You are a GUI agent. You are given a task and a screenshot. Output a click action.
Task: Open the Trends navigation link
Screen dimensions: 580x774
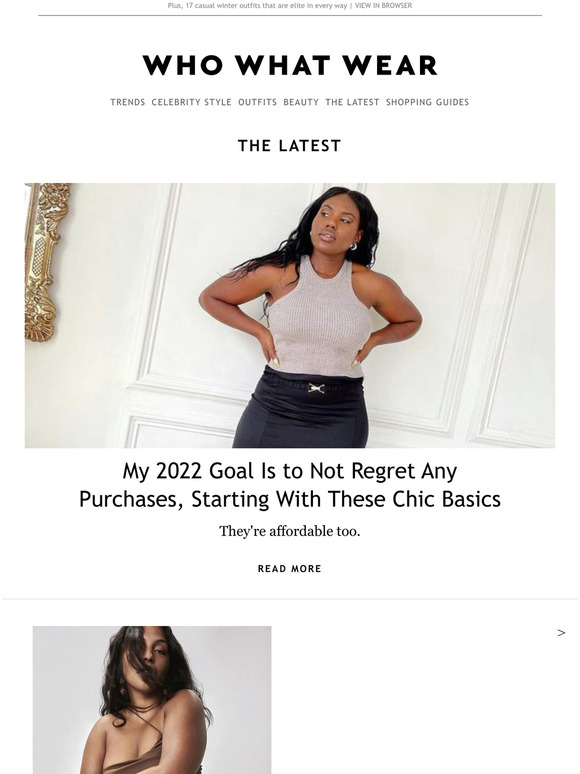tap(128, 102)
